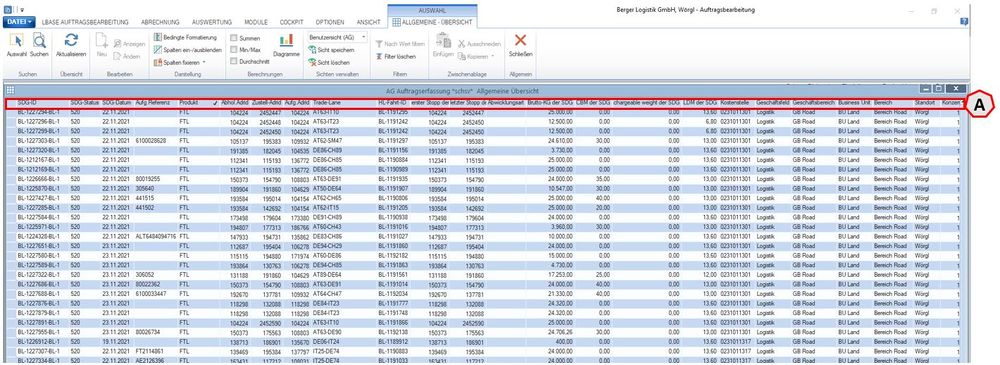This screenshot has height=365, width=1000.
Task: Open the DATEI menu
Action: point(20,22)
